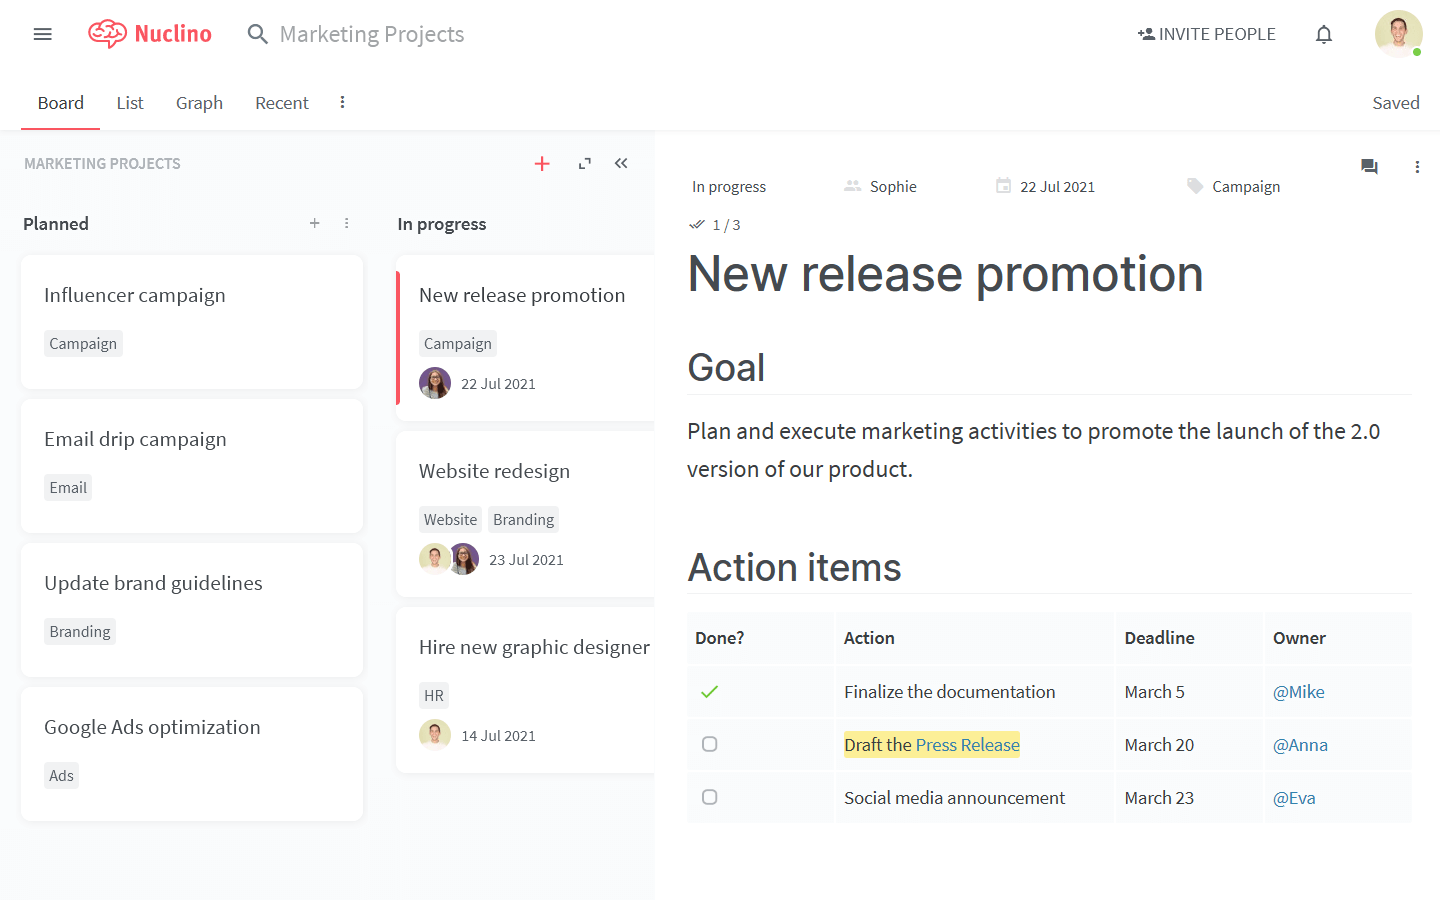Image resolution: width=1440 pixels, height=900 pixels.
Task: Check the Social media announcement checkbox
Action: (x=710, y=797)
